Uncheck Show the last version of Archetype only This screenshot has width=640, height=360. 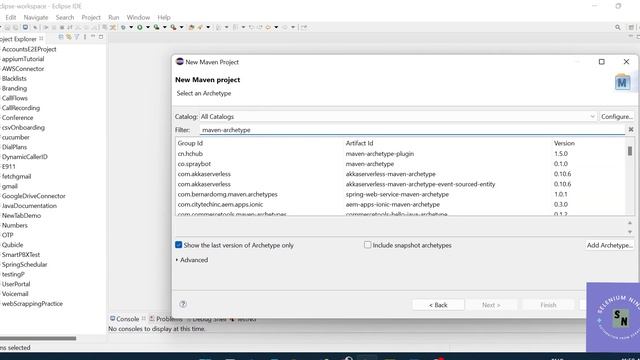click(178, 245)
